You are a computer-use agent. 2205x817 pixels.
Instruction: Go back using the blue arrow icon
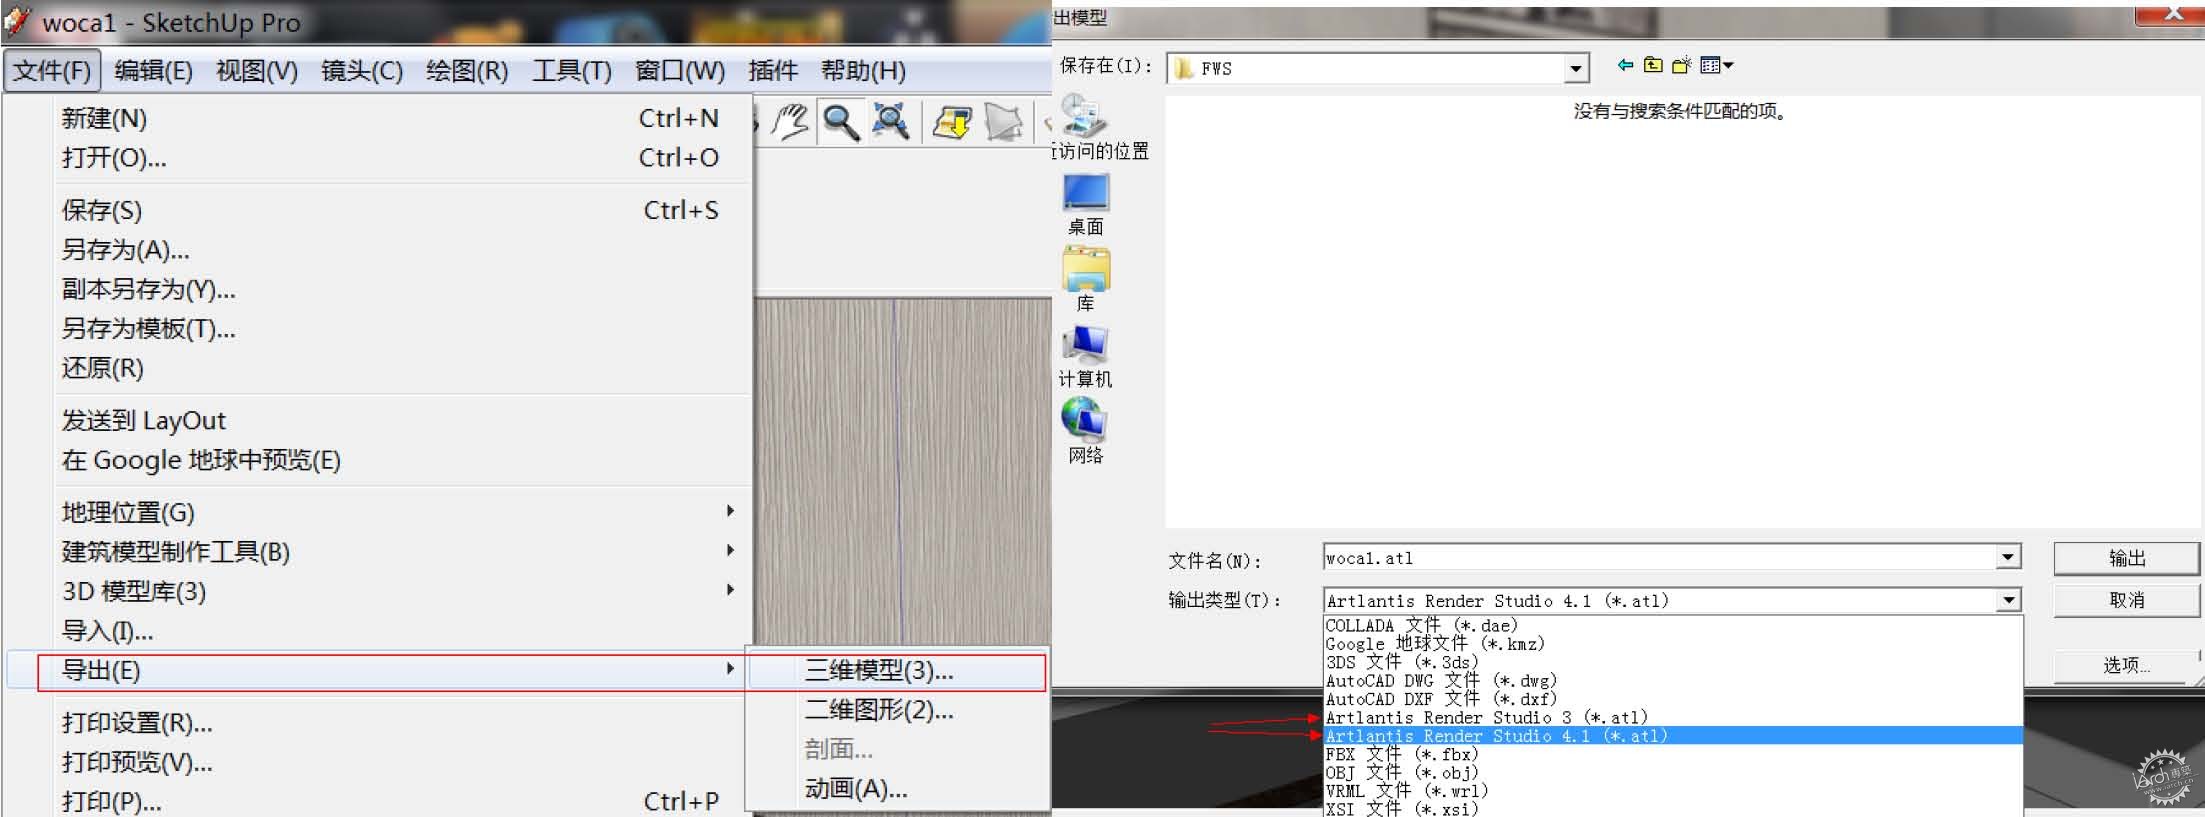[1625, 65]
